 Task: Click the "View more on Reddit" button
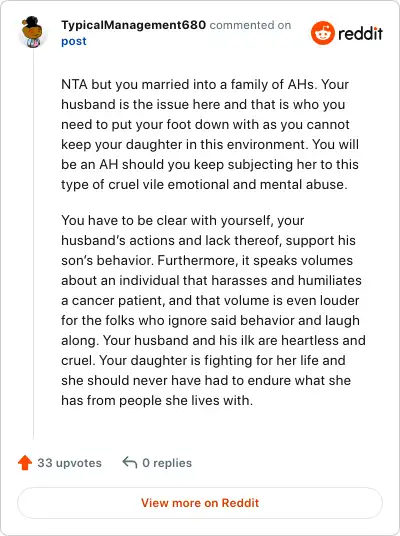(x=200, y=503)
